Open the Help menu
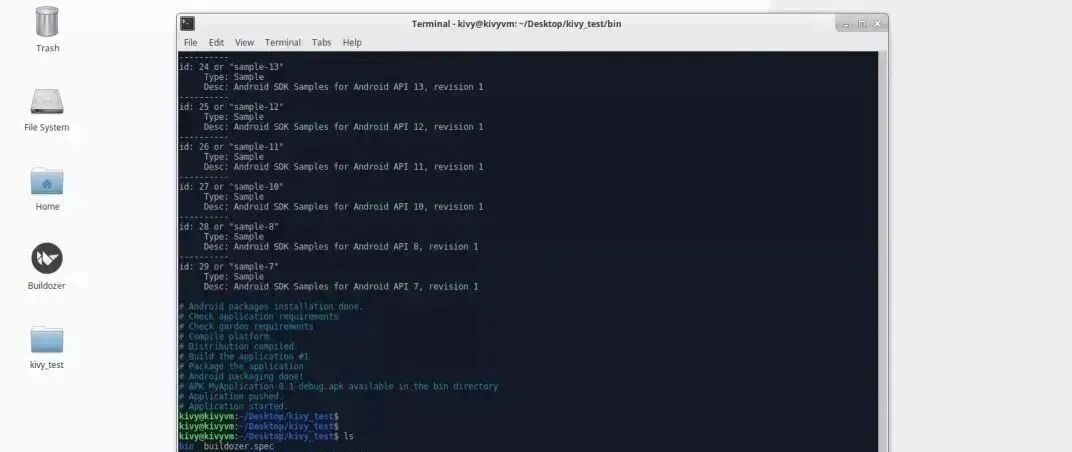The image size is (1072, 452). coord(352,42)
